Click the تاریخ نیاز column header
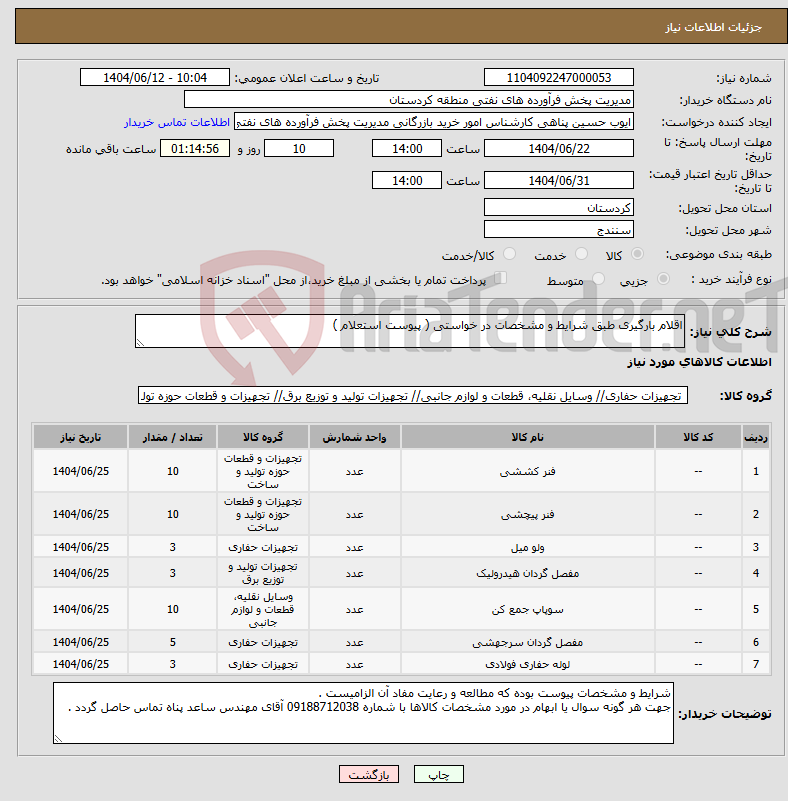The height and width of the screenshot is (801, 788). pyautogui.click(x=81, y=437)
